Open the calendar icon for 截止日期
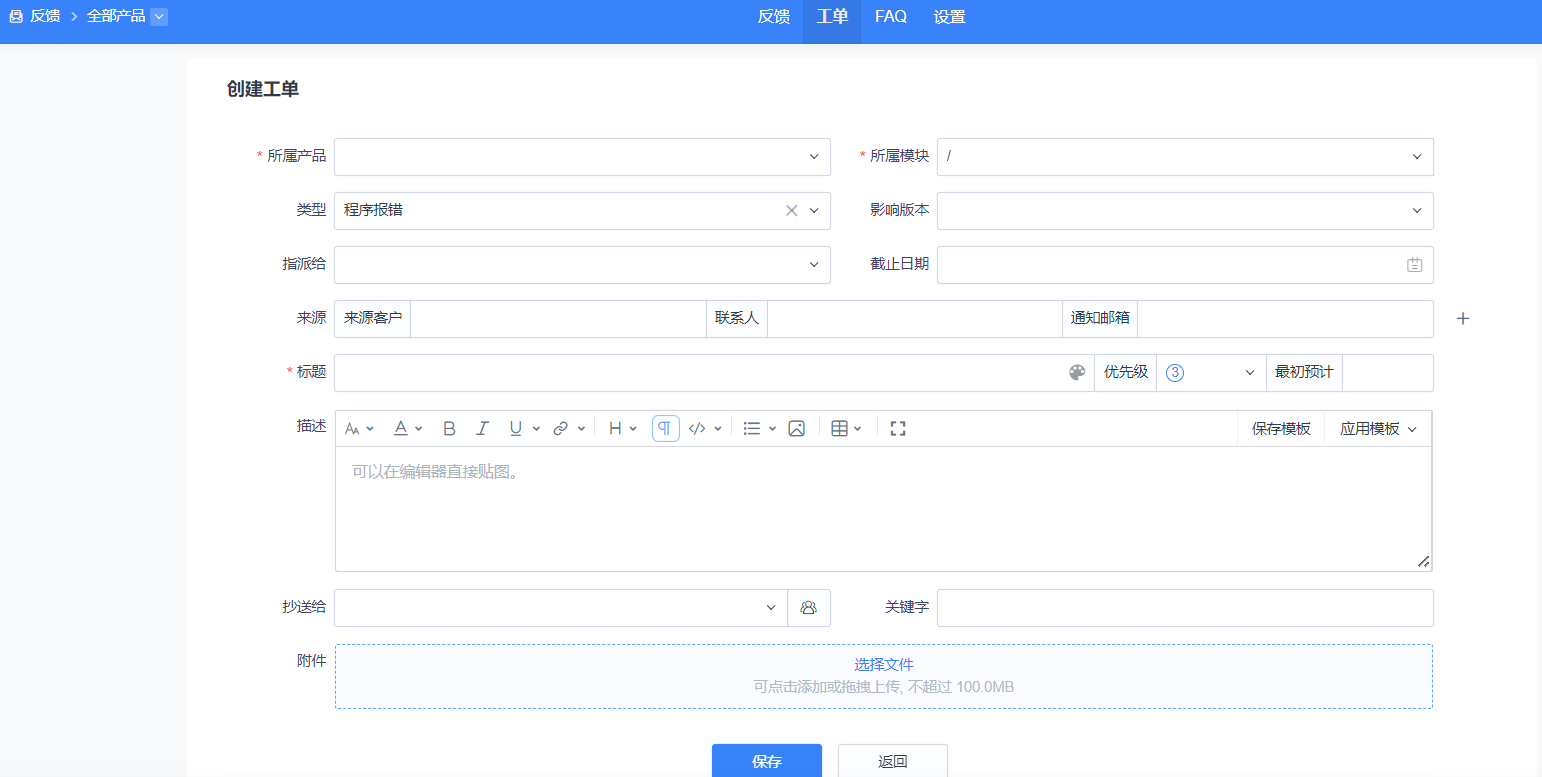 coord(1414,265)
